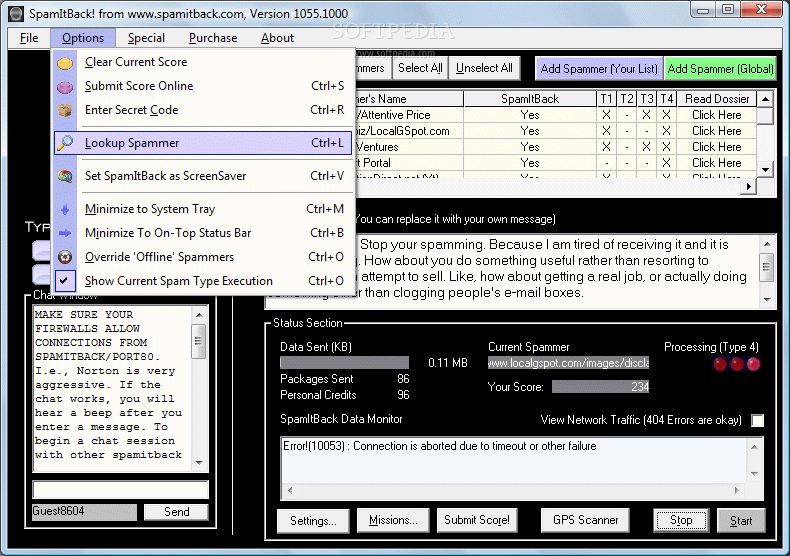
Task: Open dossier Click Here for LocalGSpot.com row
Action: tap(716, 131)
